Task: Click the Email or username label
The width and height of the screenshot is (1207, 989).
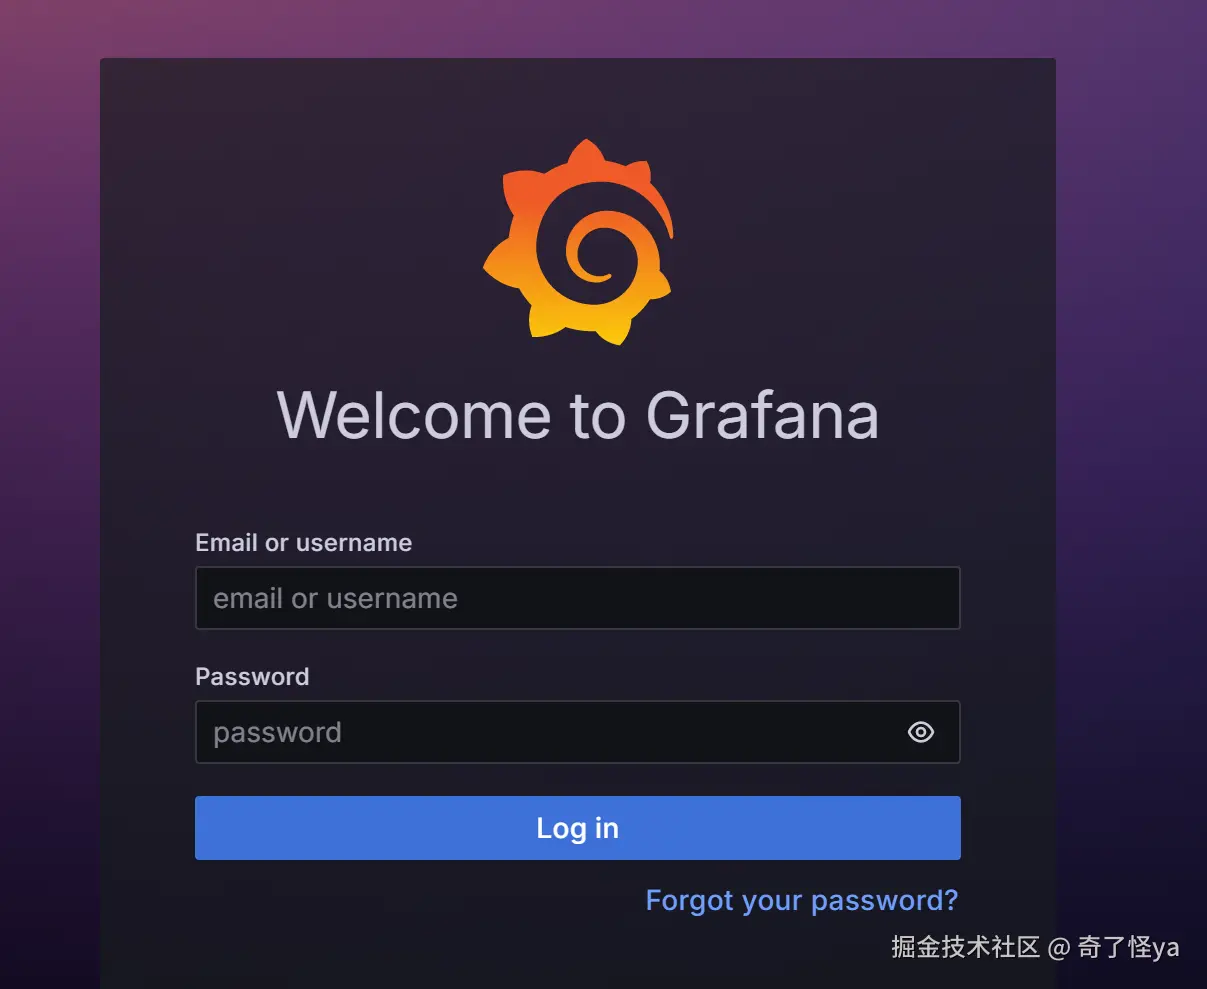Action: (x=304, y=543)
